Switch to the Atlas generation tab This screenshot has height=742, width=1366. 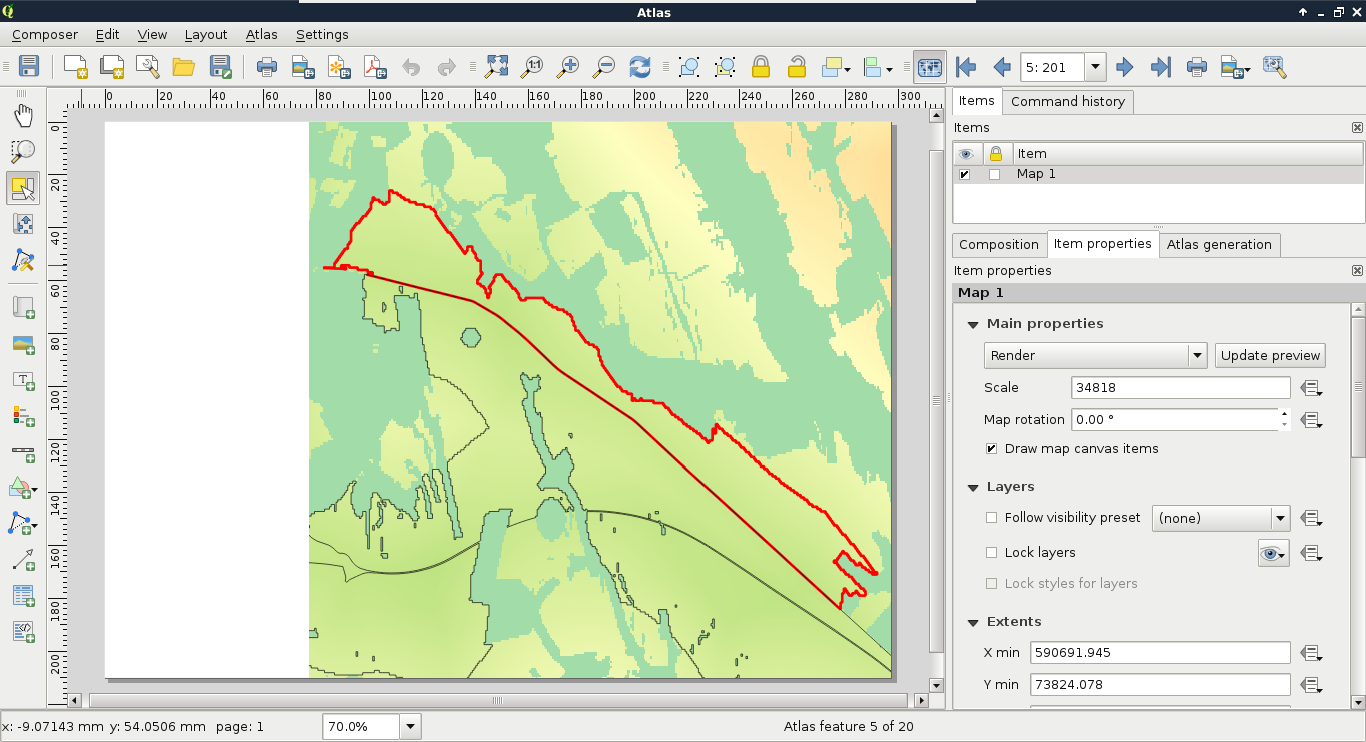click(x=1218, y=244)
